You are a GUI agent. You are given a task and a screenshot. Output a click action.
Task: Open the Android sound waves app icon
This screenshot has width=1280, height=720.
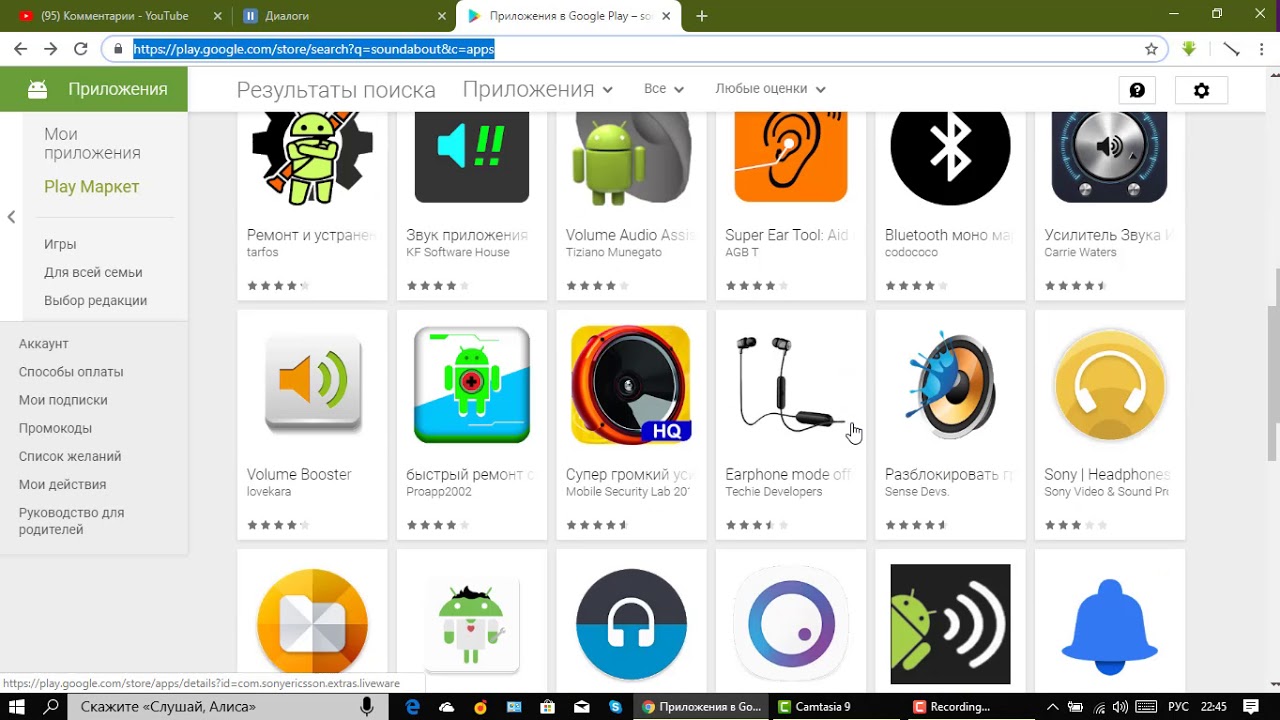(x=950, y=625)
